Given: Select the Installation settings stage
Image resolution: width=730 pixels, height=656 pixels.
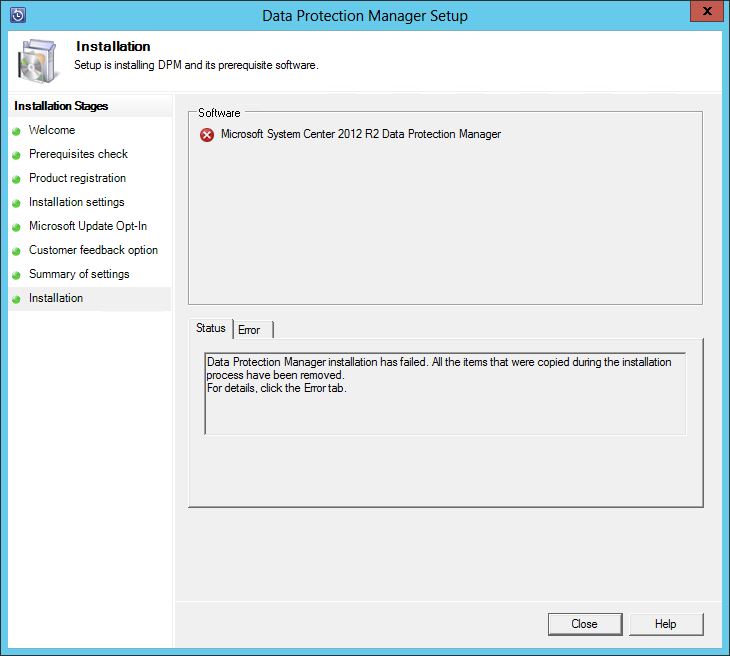Looking at the screenshot, I should pyautogui.click(x=77, y=202).
